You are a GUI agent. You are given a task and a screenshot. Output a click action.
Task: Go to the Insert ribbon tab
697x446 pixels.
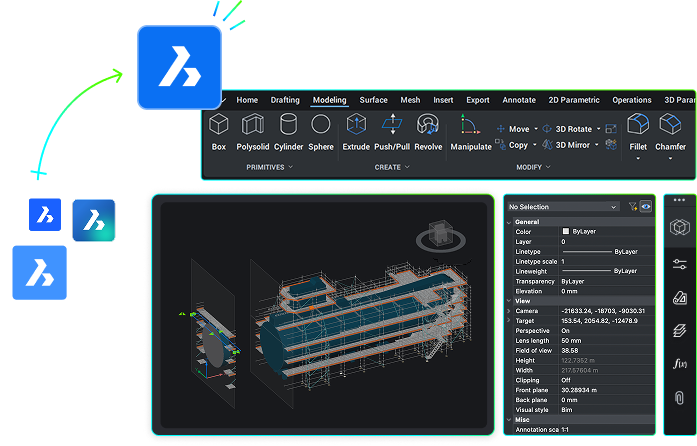pyautogui.click(x=443, y=100)
